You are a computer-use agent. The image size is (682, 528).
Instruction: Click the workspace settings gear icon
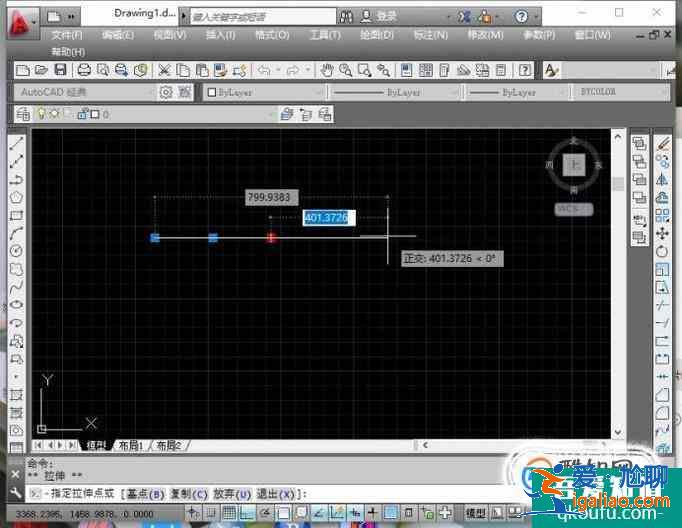(x=166, y=92)
